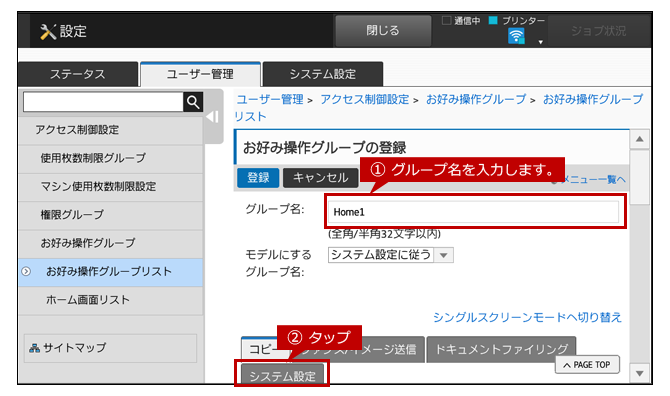Image resolution: width=670 pixels, height=396 pixels.
Task: Click the sitemap icon
Action: coord(35,348)
